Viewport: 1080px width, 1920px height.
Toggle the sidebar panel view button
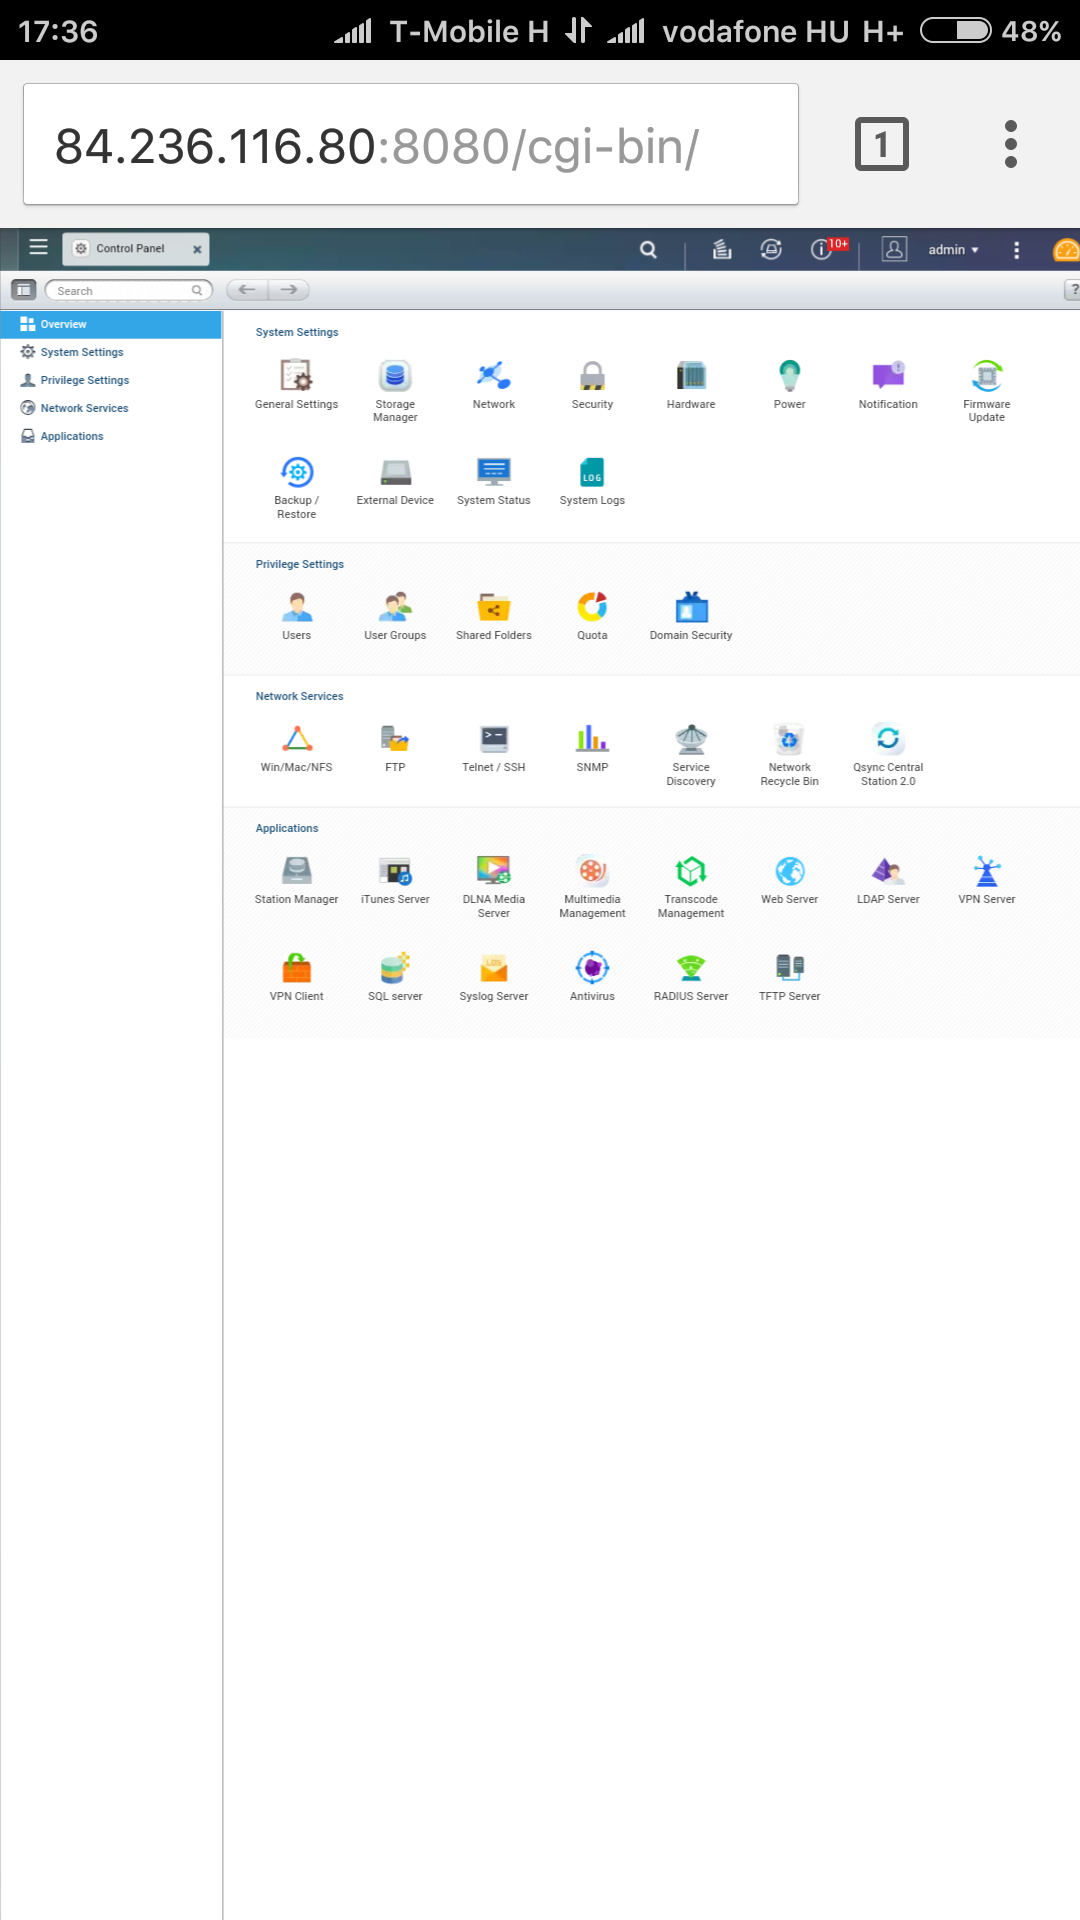pos(24,290)
